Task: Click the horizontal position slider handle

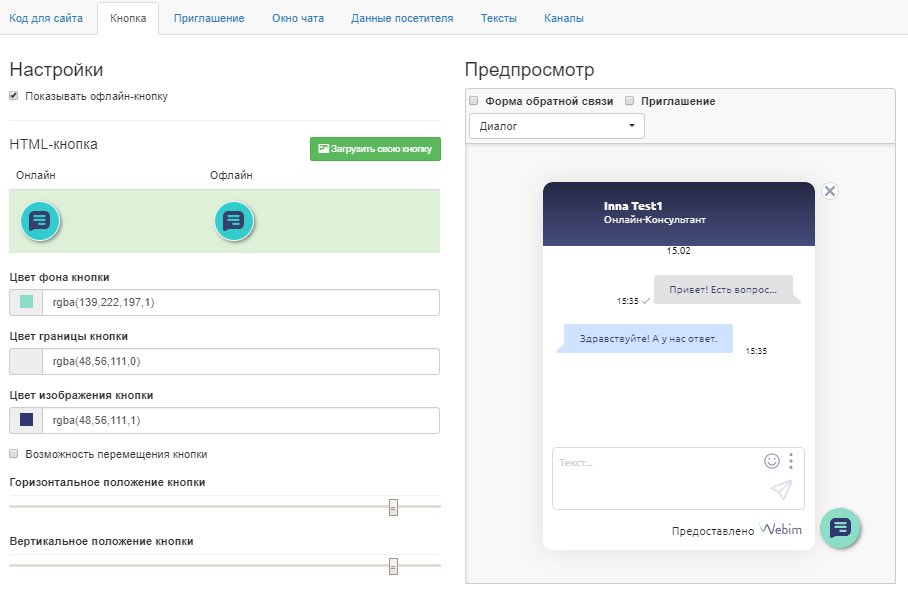Action: 393,507
